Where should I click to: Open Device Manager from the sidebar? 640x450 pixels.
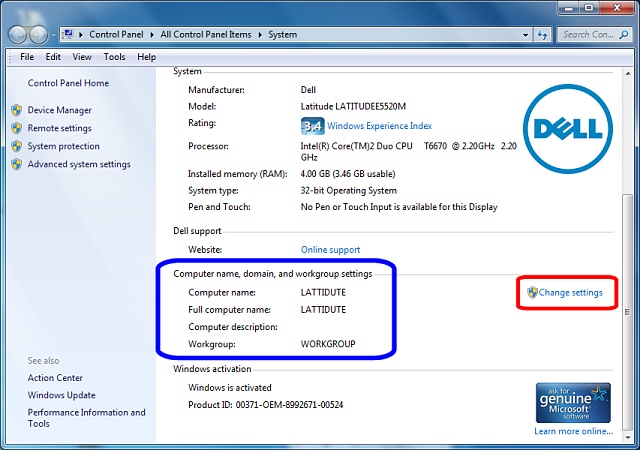coord(60,110)
